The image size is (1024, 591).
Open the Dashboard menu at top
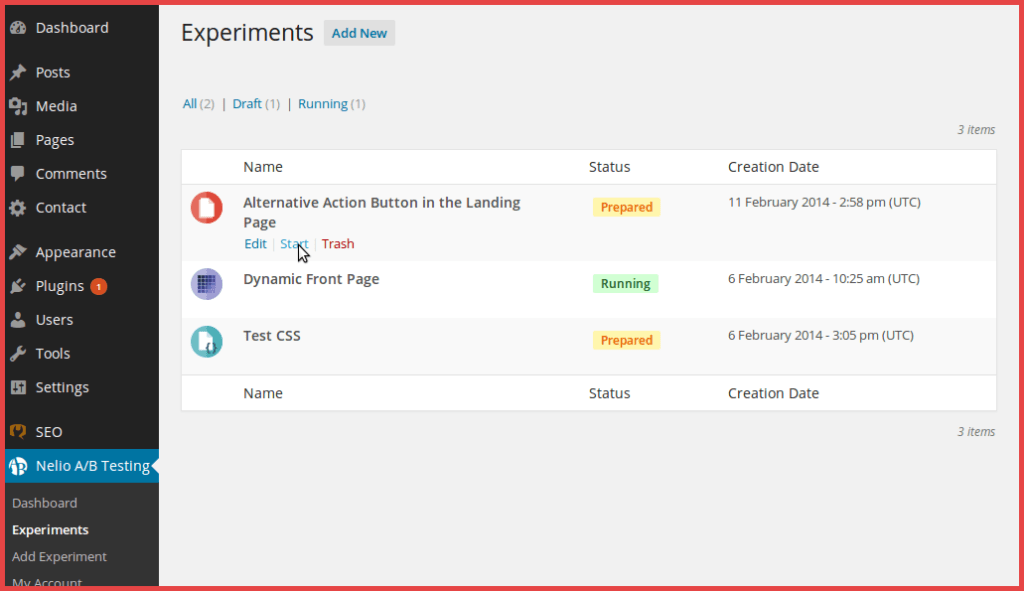pyautogui.click(x=71, y=28)
